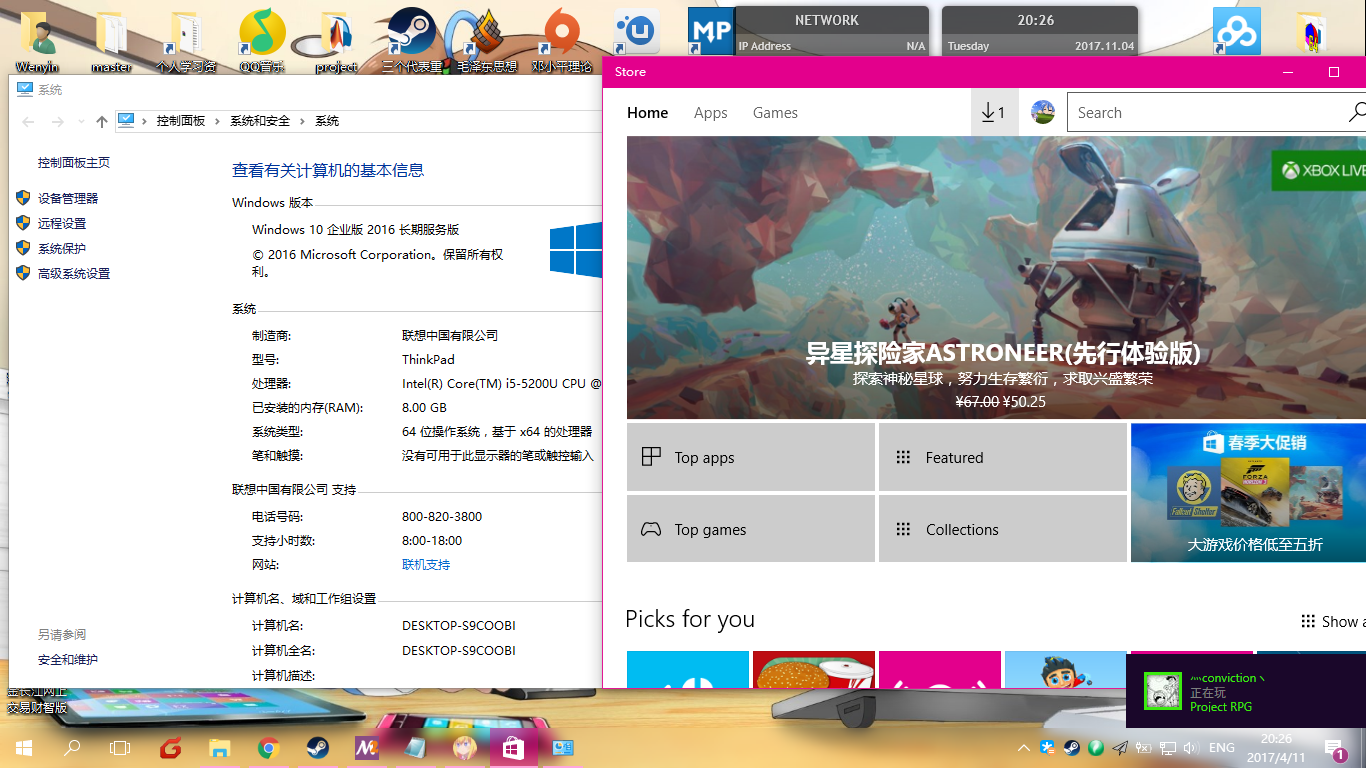
Task: Go back in the System control panel window
Action: [x=28, y=121]
